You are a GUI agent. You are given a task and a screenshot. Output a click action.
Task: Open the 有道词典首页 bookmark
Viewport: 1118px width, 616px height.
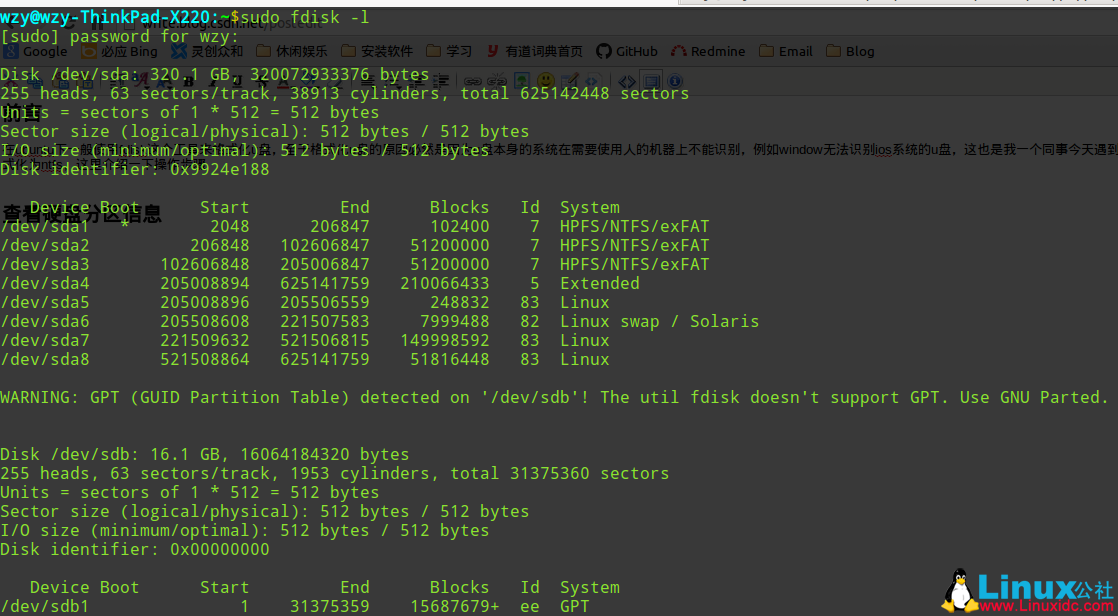click(x=534, y=52)
